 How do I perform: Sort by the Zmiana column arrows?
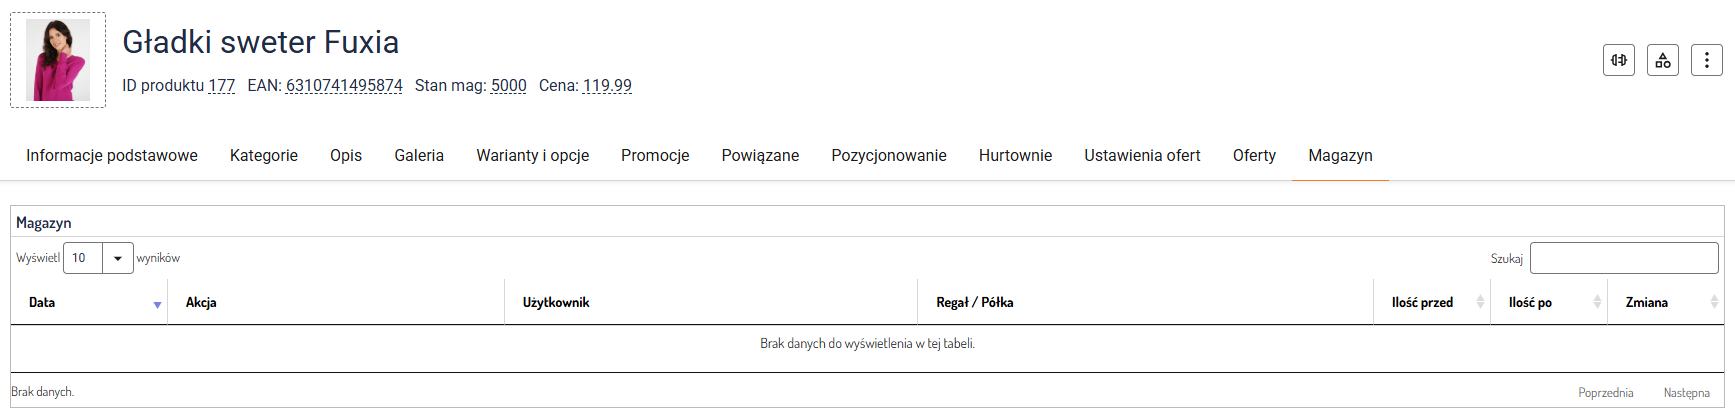1714,302
